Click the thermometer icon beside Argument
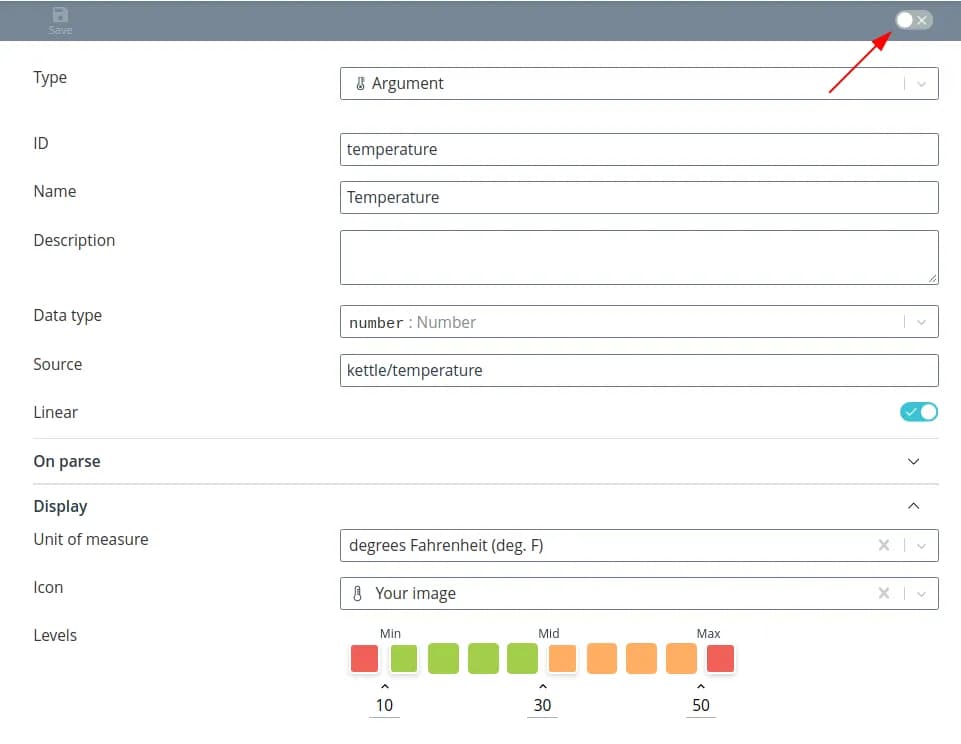The image size is (961, 744). tap(360, 84)
